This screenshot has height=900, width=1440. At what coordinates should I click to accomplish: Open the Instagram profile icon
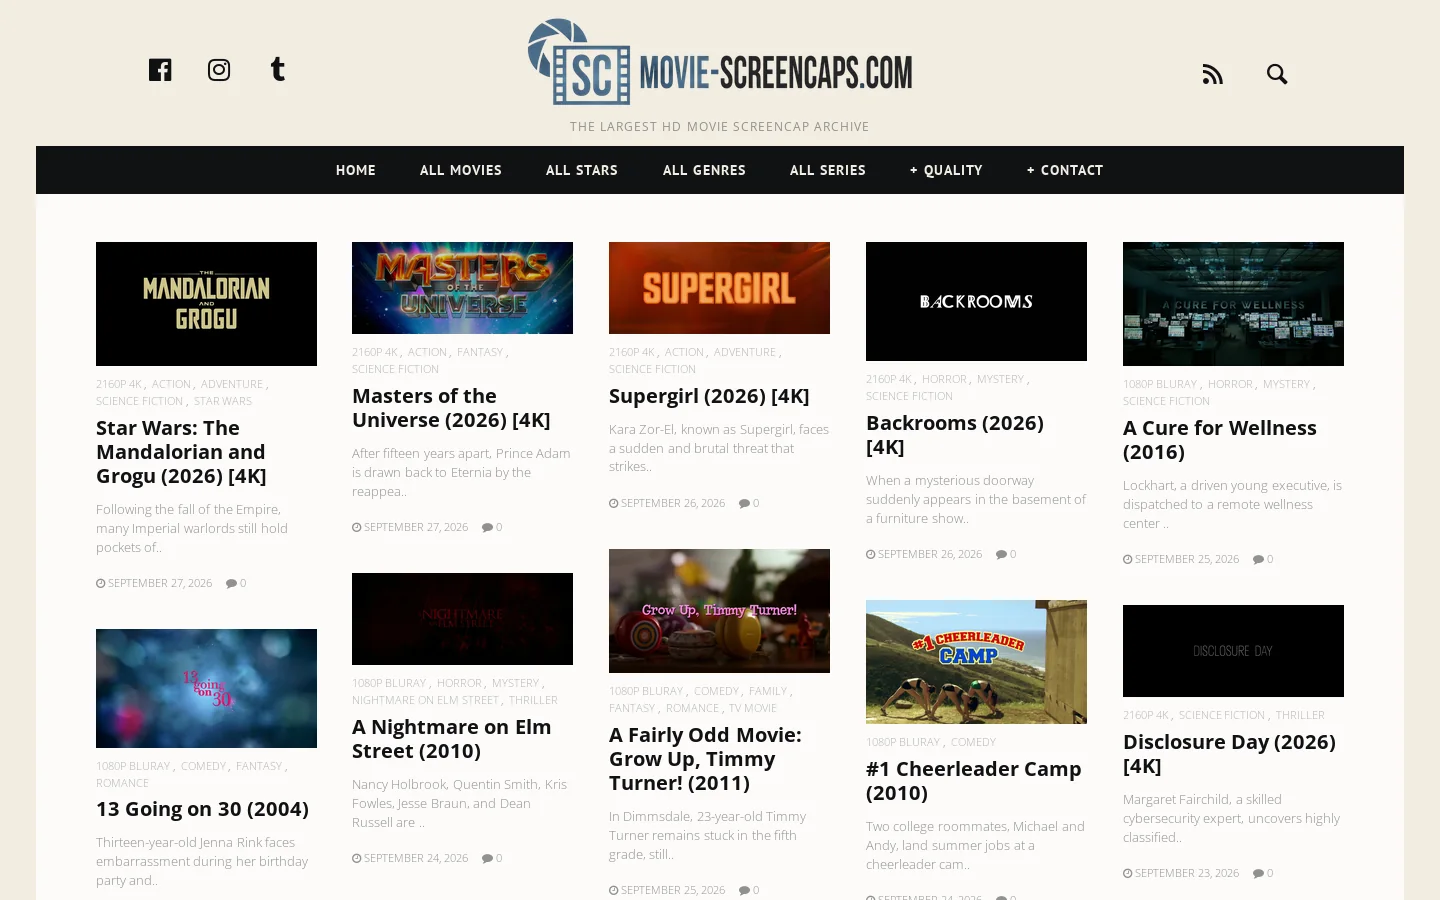[219, 70]
